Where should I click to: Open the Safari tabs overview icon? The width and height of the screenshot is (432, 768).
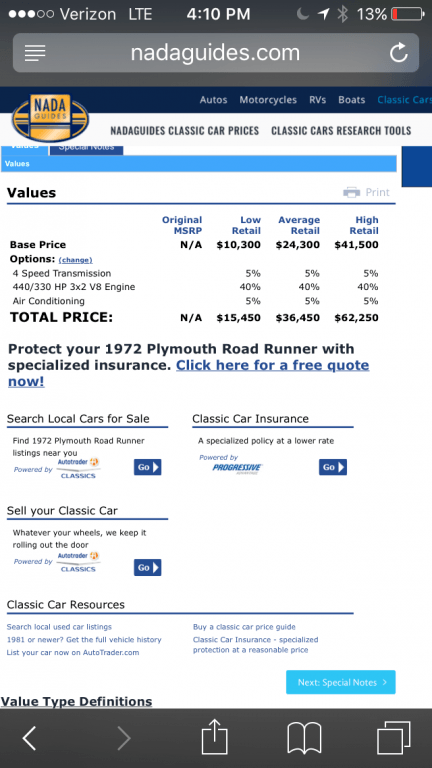click(x=393, y=738)
